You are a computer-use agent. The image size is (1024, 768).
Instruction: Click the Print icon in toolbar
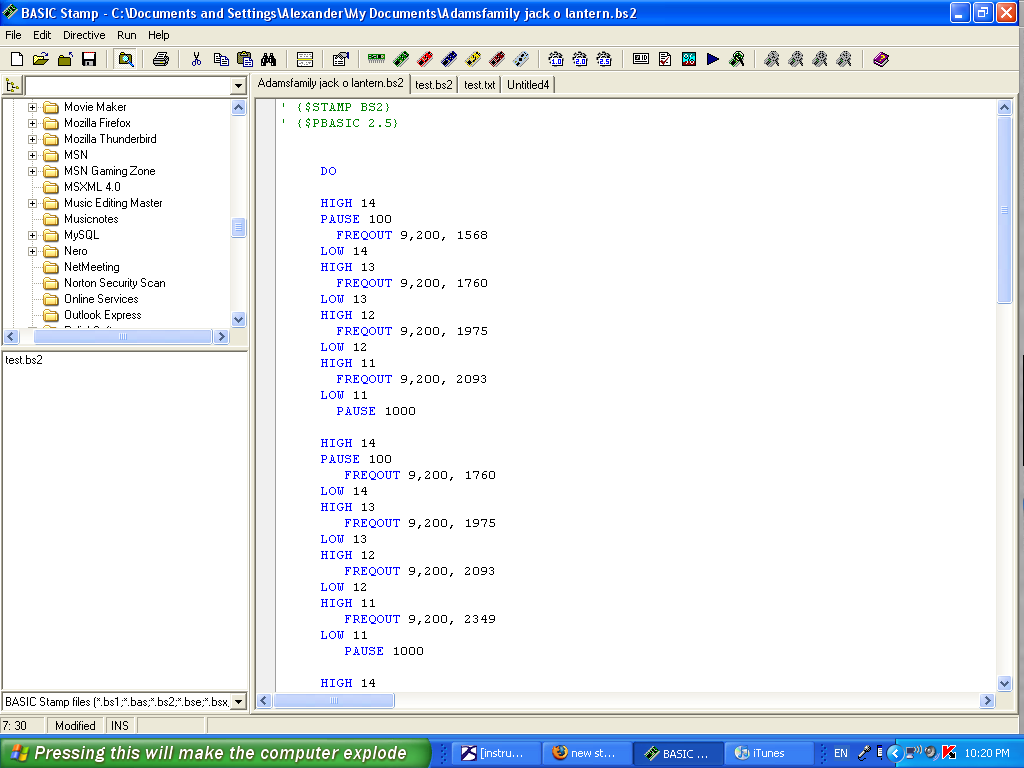pos(160,59)
